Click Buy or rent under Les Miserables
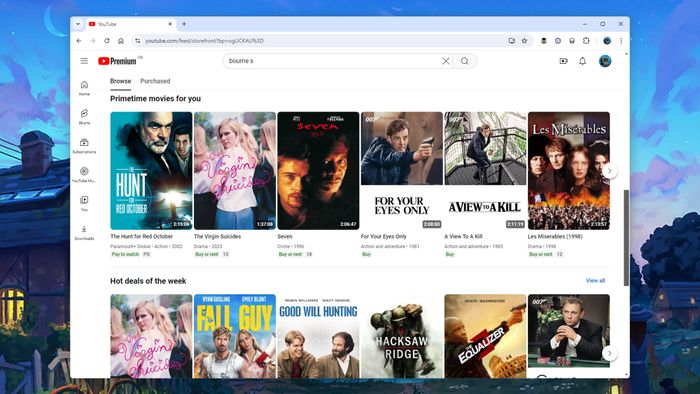 541,254
